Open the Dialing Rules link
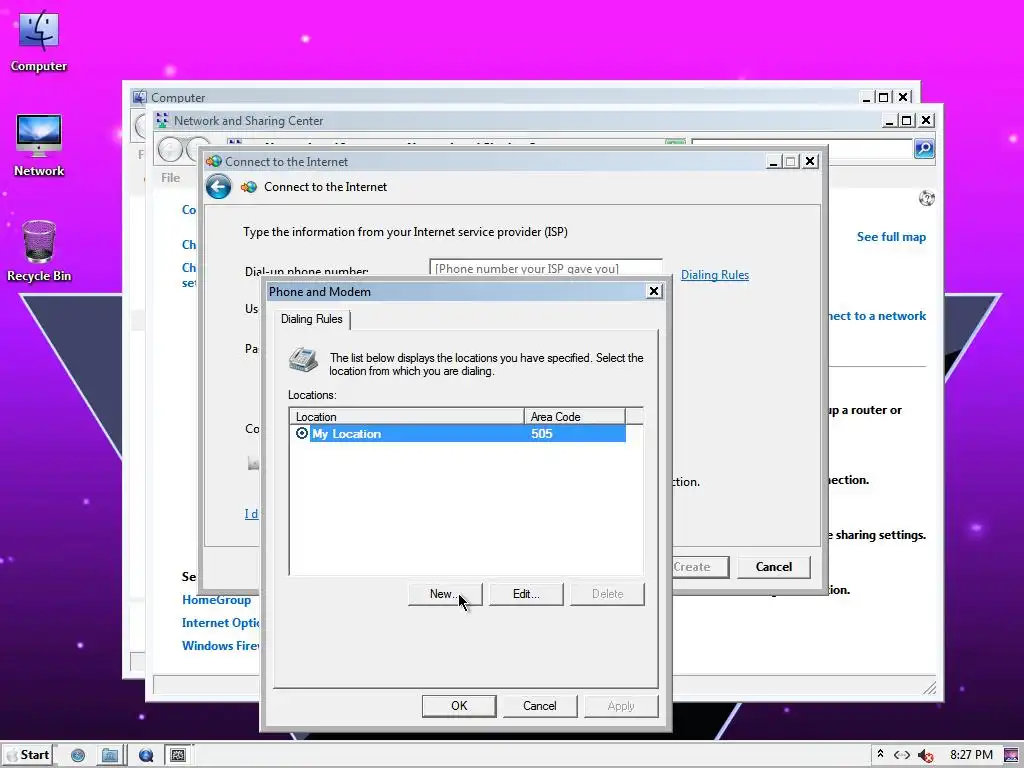 pyautogui.click(x=714, y=275)
